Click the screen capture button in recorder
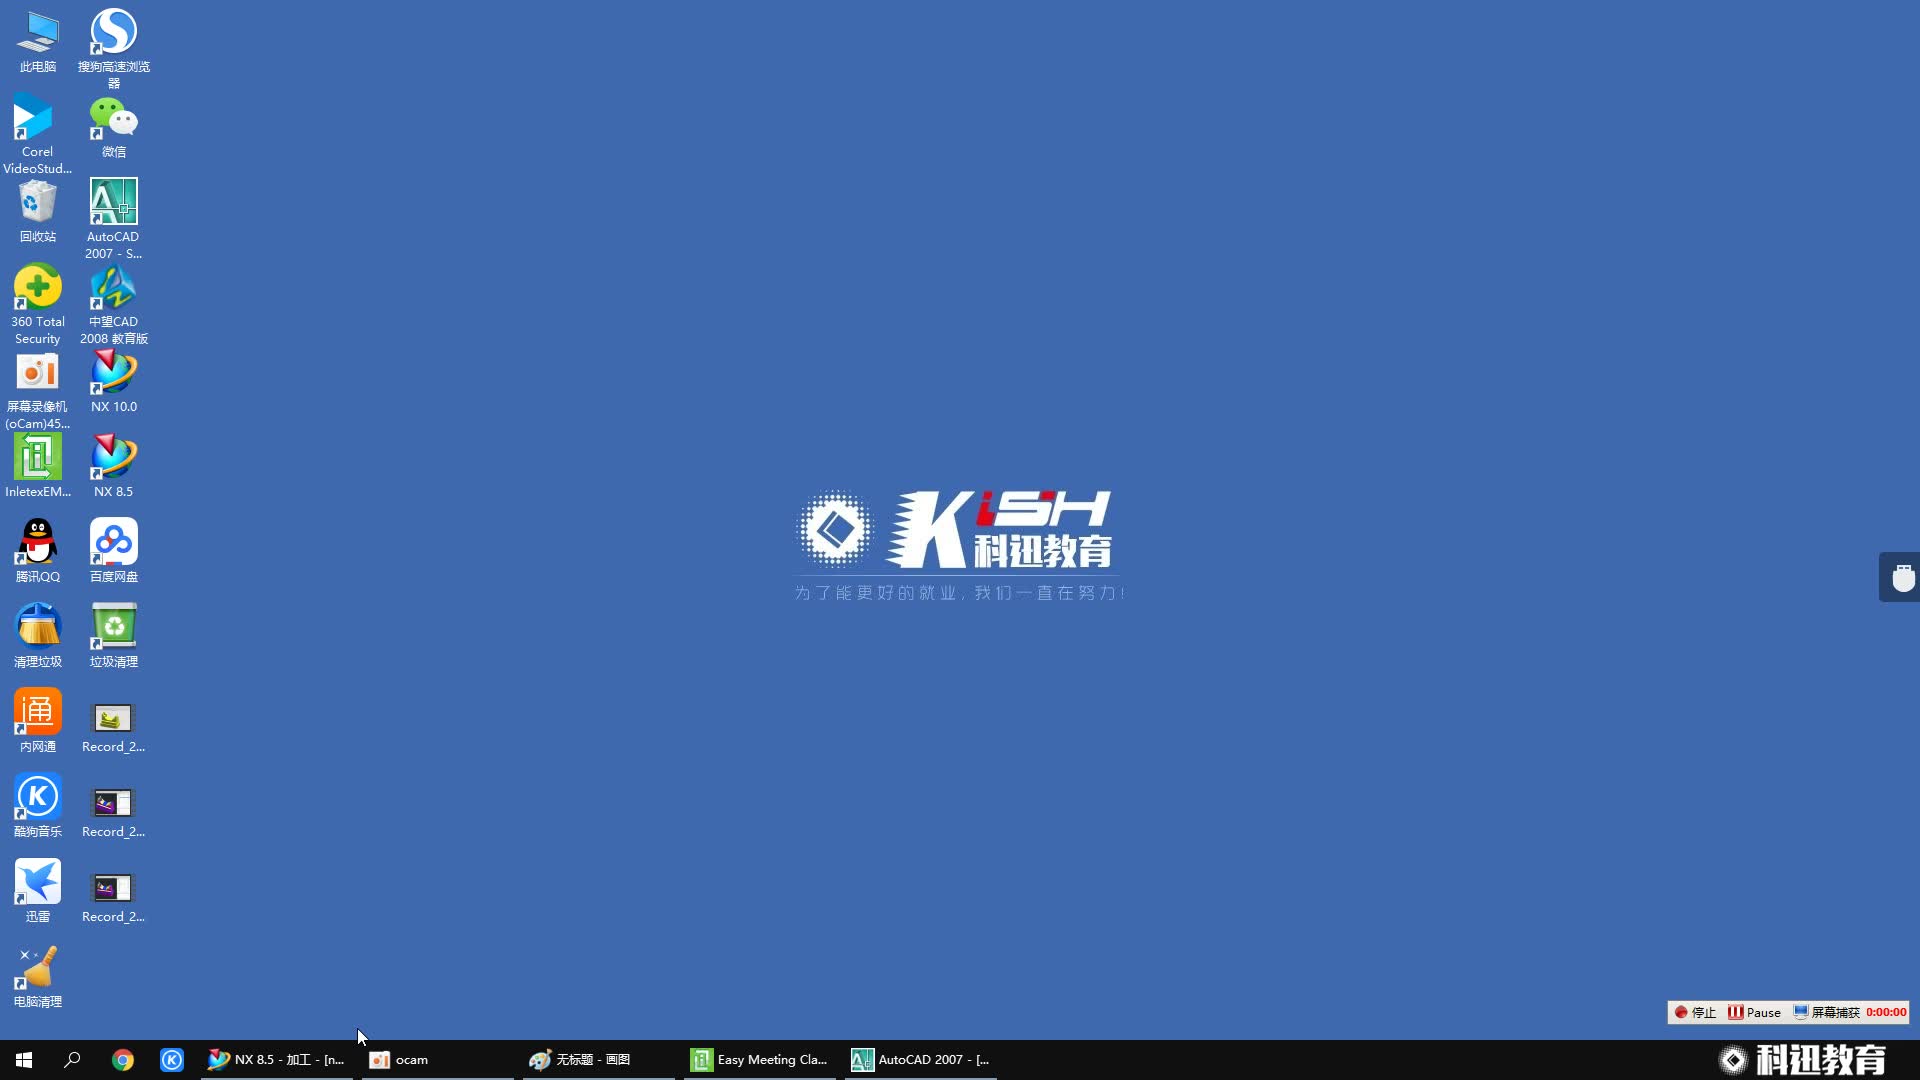The image size is (1920, 1080). click(x=1826, y=1012)
